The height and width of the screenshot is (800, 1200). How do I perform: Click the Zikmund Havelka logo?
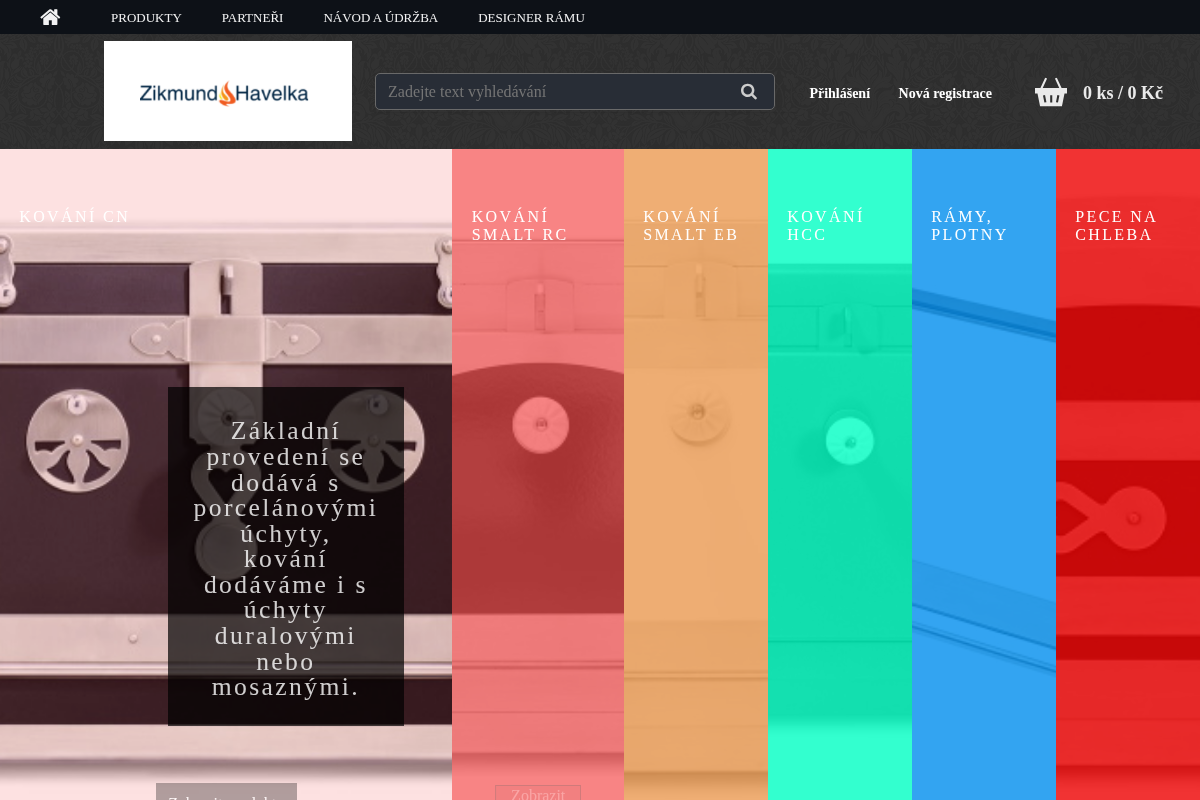[x=228, y=91]
